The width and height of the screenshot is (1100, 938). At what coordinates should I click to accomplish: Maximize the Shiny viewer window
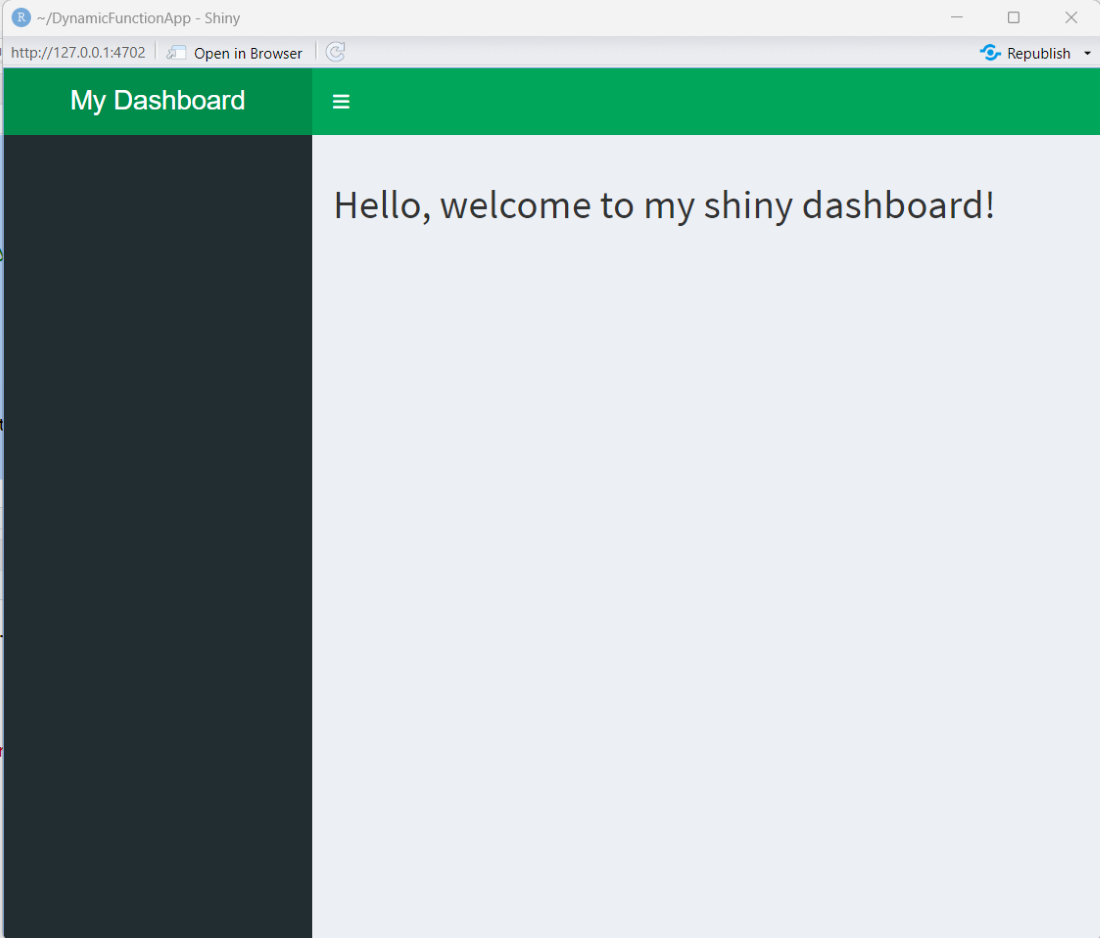1014,18
